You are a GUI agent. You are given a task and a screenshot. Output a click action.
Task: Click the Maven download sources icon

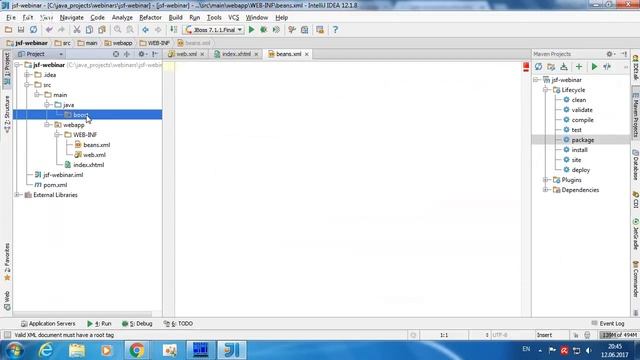[x=564, y=67]
